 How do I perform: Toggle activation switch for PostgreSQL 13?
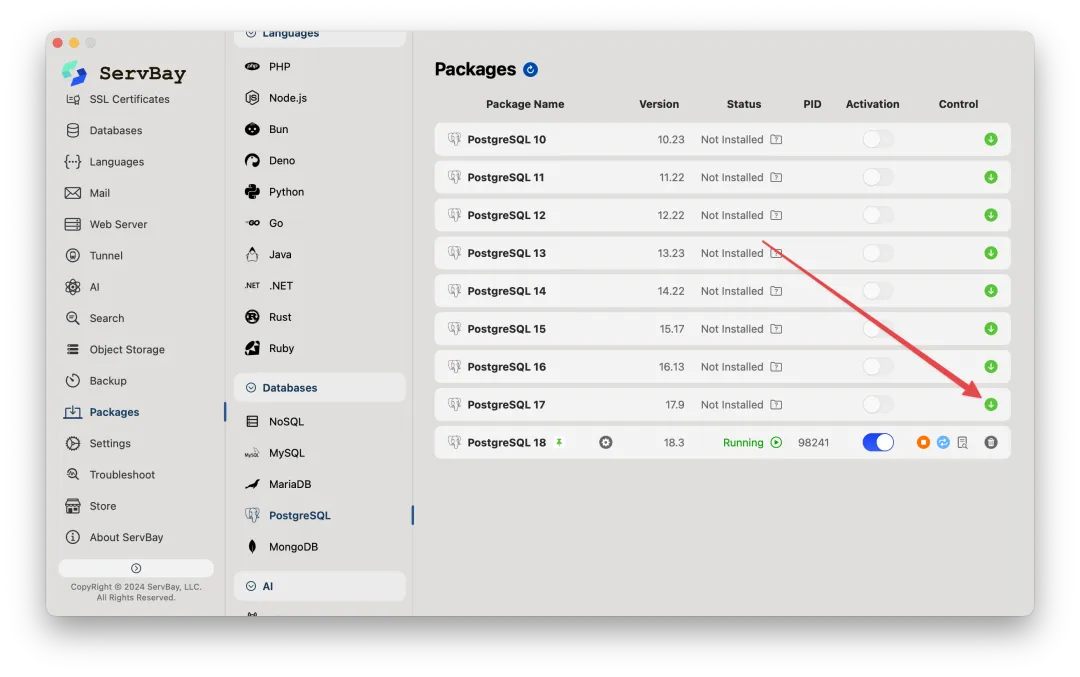point(878,253)
